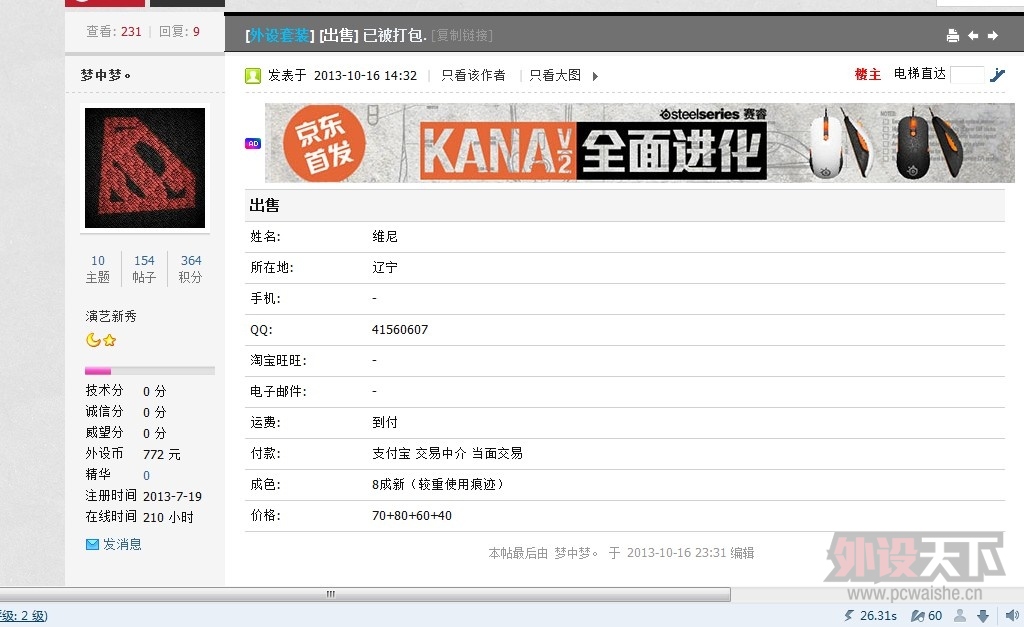Send a message via 发消息 link
This screenshot has height=627, width=1024.
[x=122, y=544]
